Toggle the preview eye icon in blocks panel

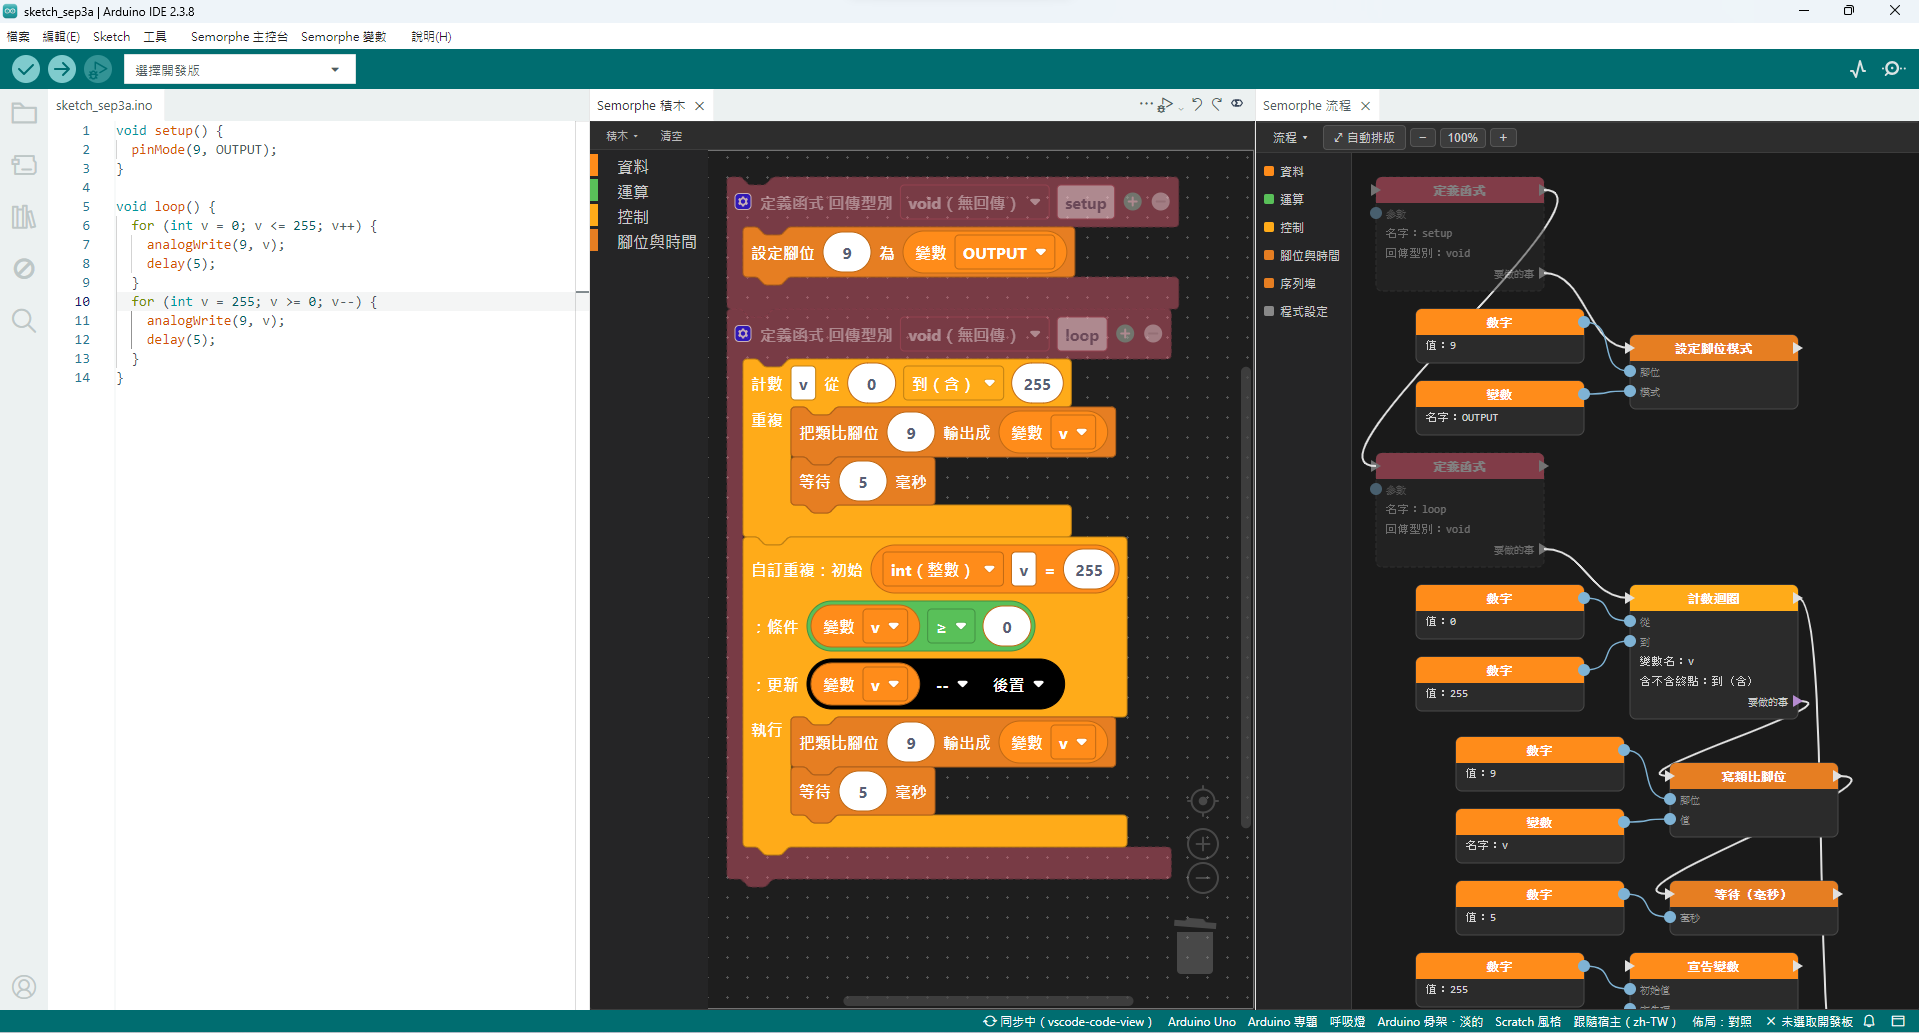[x=1237, y=103]
